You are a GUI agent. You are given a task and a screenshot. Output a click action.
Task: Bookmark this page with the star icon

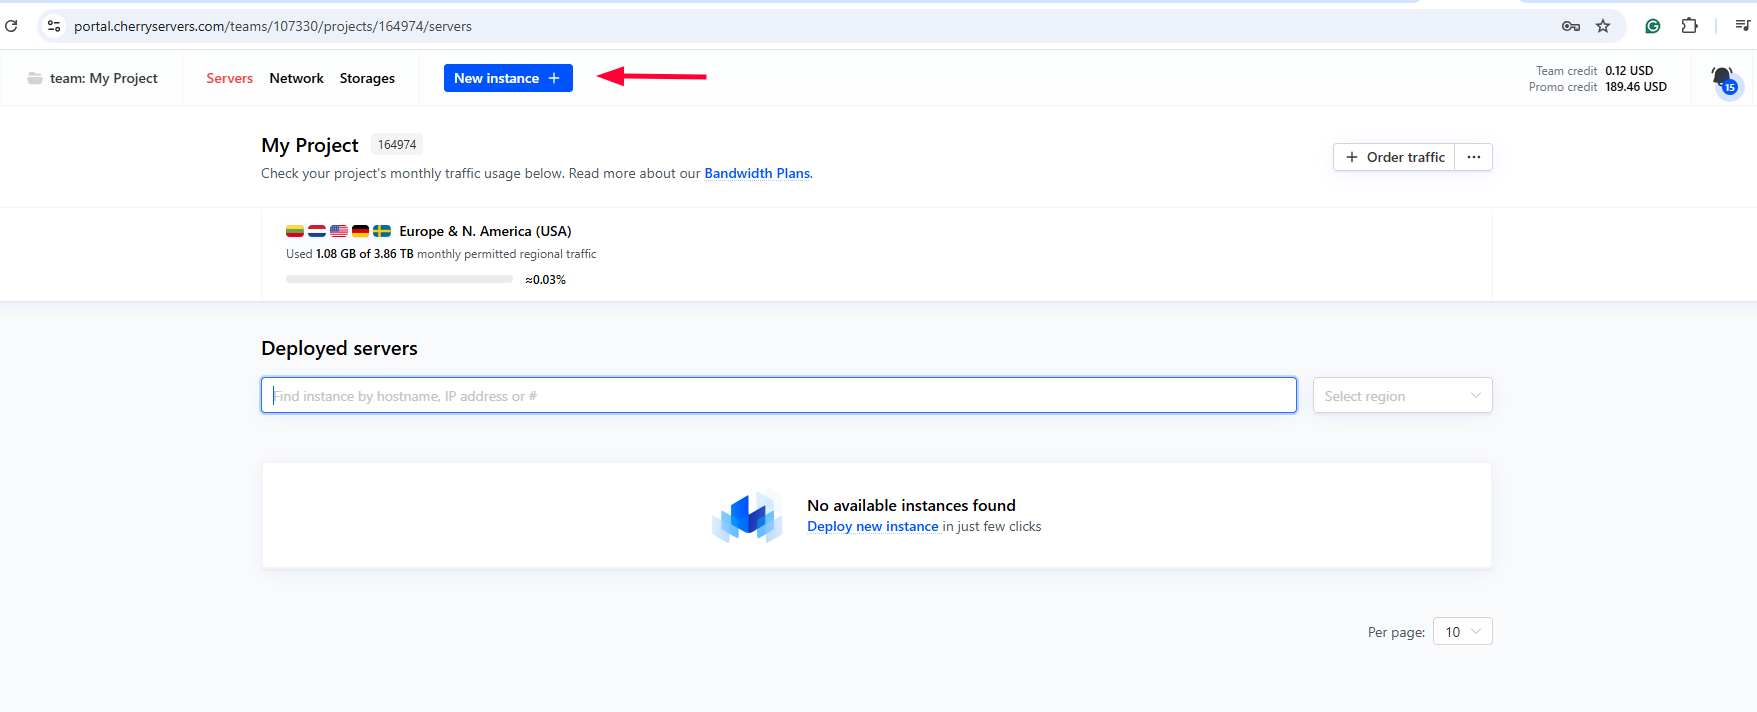(x=1603, y=26)
